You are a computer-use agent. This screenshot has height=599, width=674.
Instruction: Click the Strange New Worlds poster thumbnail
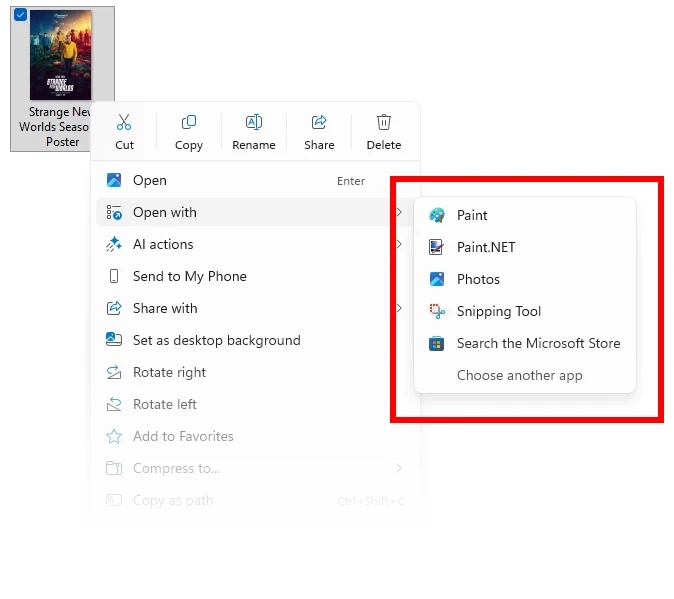tap(61, 55)
